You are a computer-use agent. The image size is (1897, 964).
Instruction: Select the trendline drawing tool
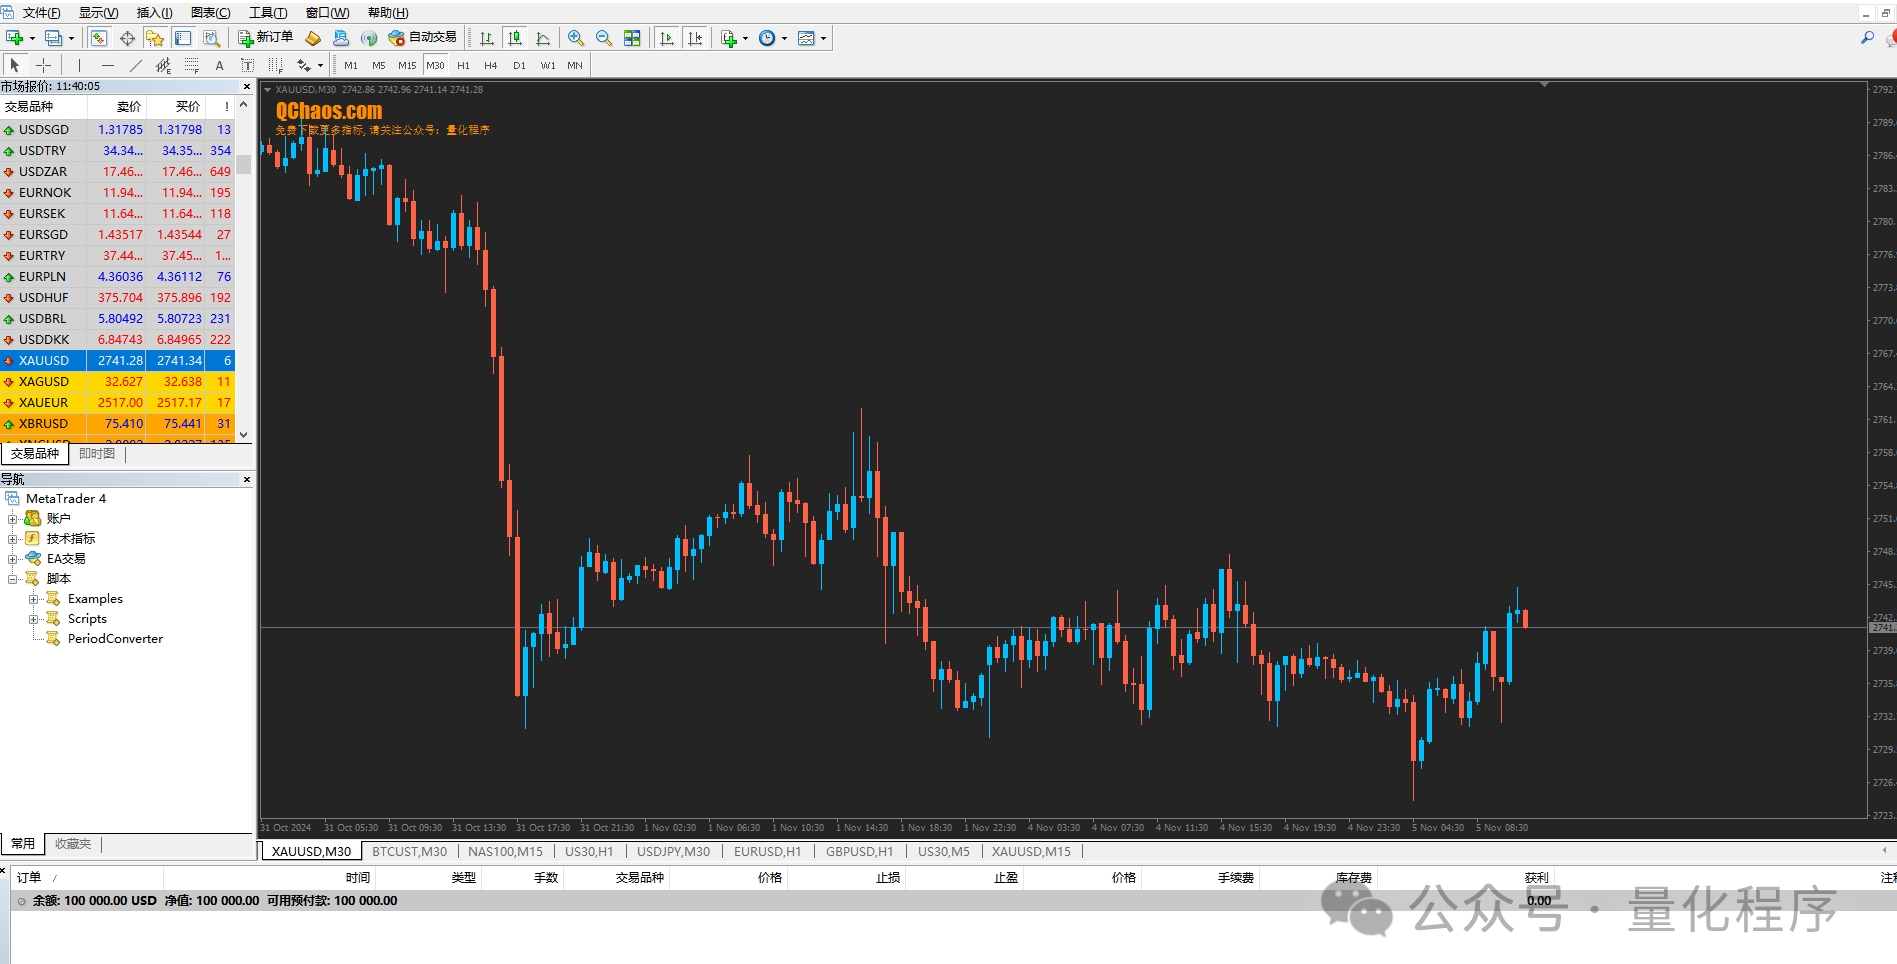point(135,65)
